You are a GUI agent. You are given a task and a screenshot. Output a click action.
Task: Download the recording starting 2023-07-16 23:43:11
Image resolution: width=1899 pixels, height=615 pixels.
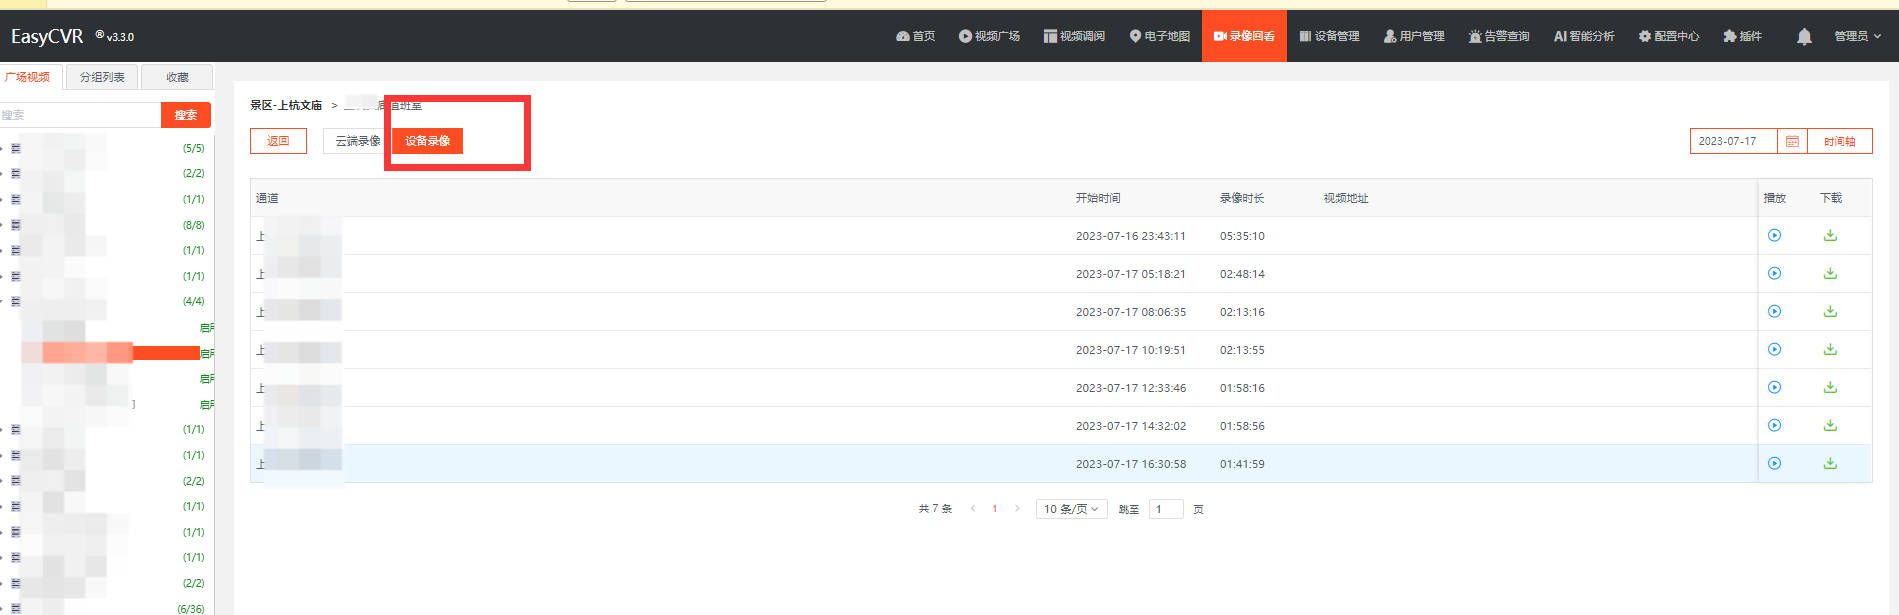pyautogui.click(x=1830, y=236)
